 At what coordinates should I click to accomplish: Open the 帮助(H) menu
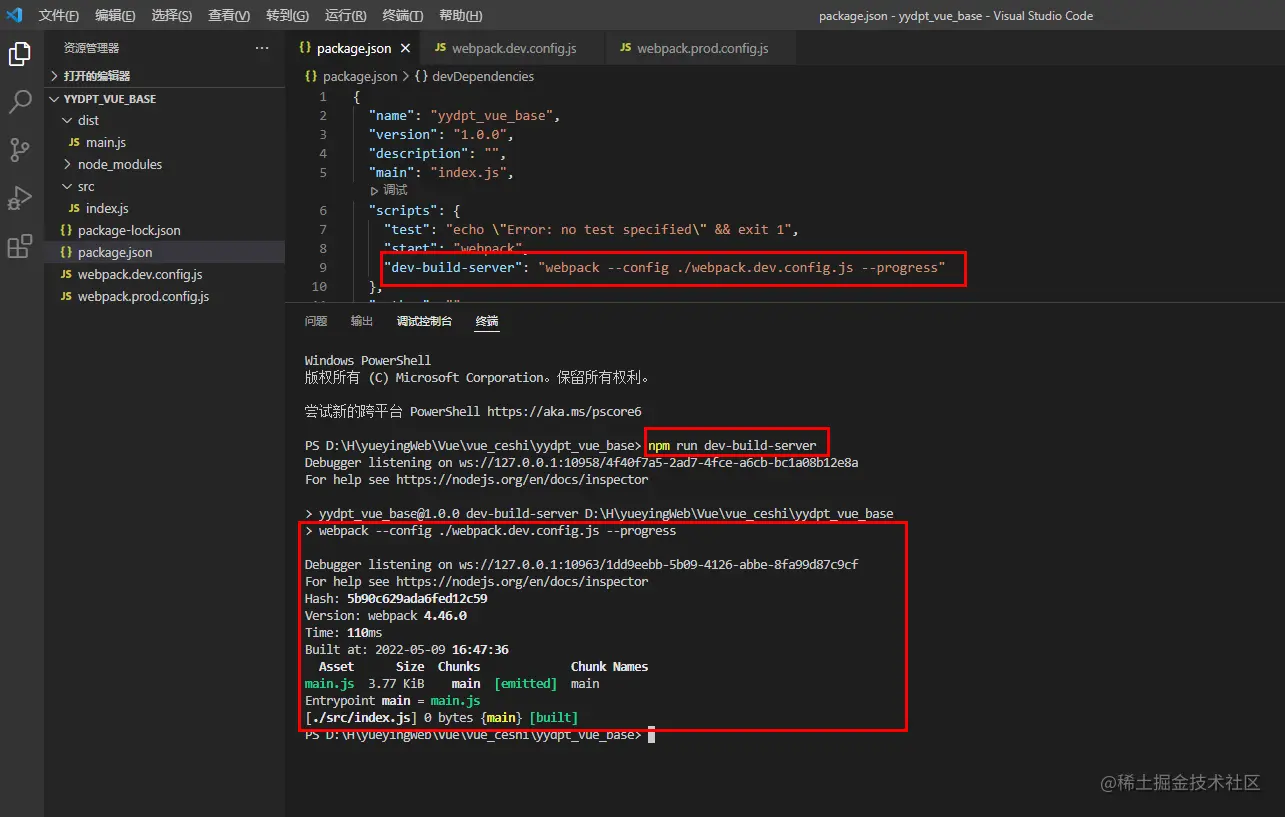460,16
